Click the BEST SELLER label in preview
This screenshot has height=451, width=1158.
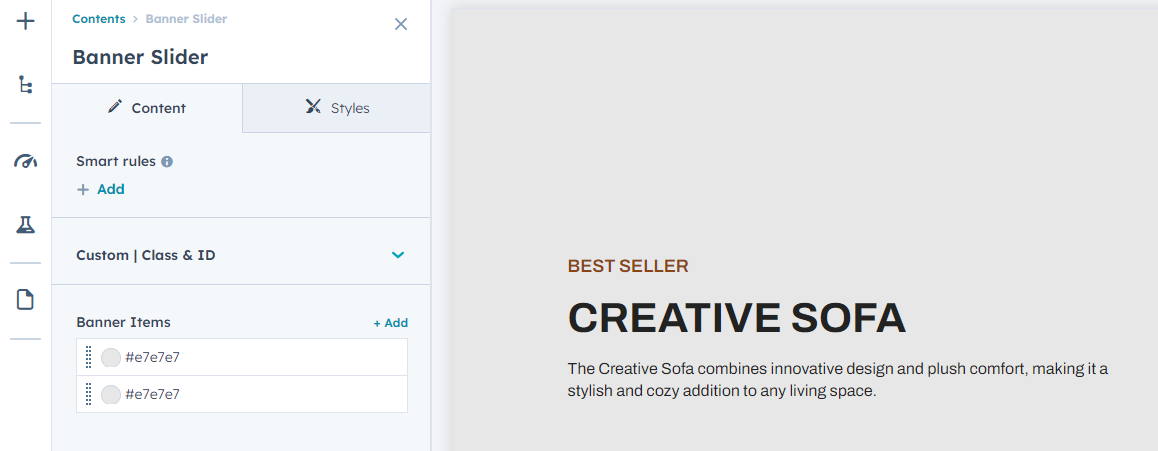(628, 266)
